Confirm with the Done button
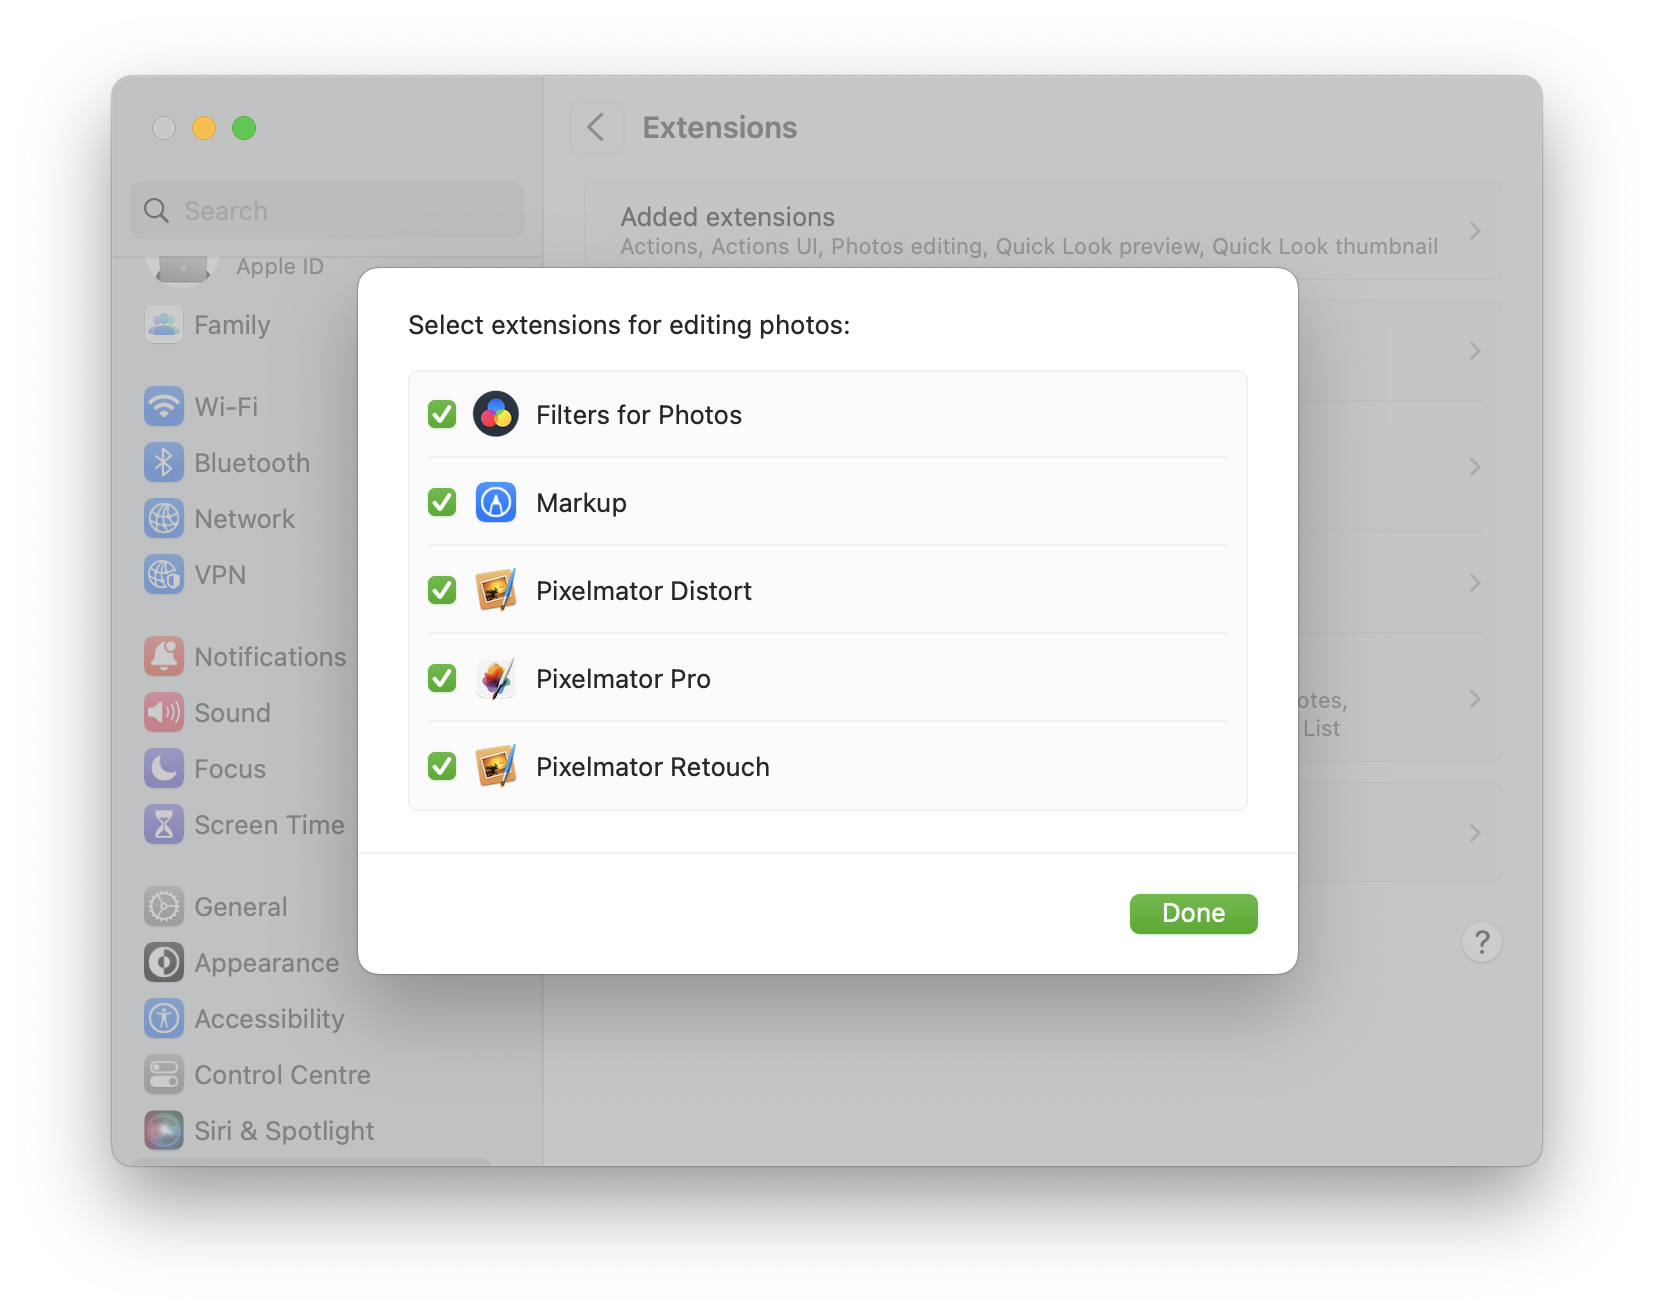 [1193, 913]
